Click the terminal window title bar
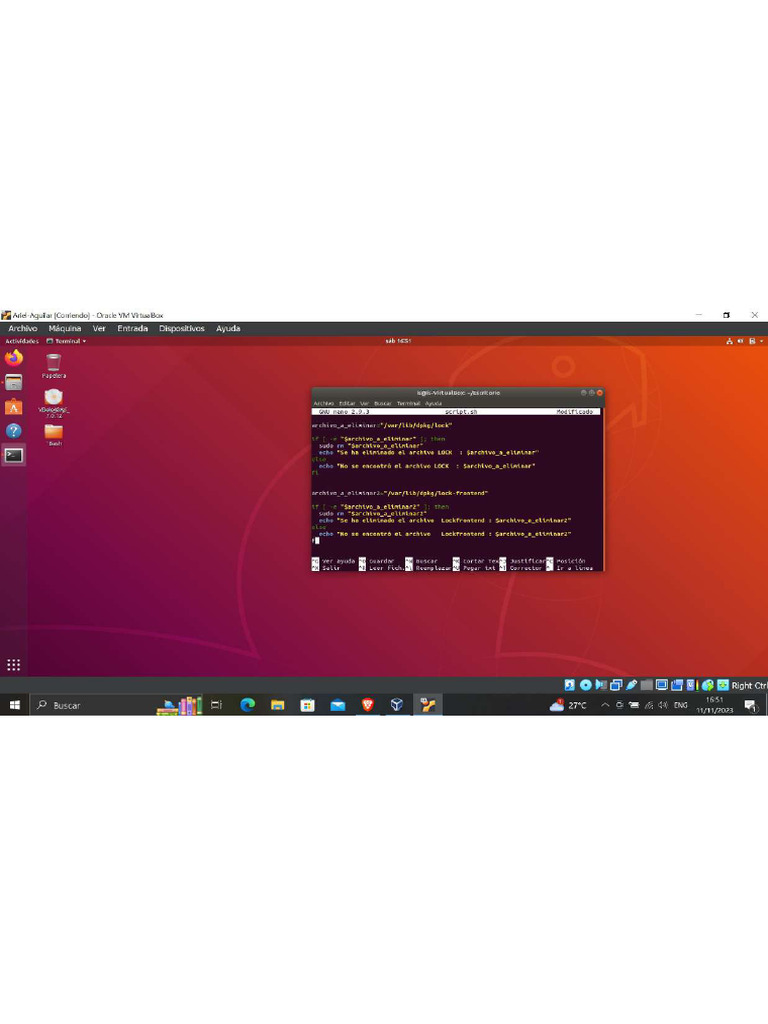The width and height of the screenshot is (768, 1024). (458, 392)
